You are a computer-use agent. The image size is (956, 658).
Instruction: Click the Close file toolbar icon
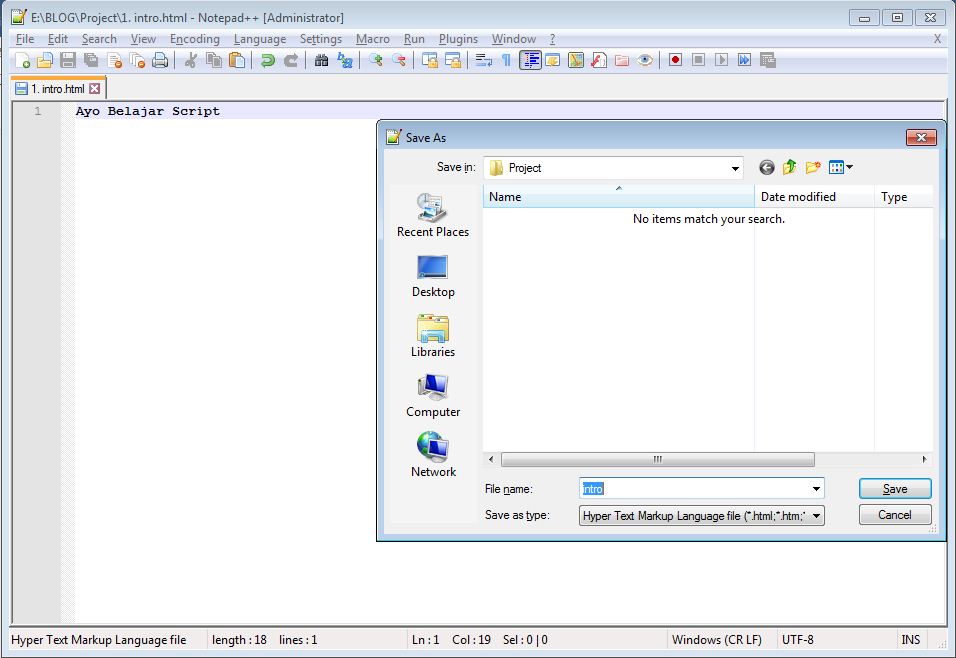115,60
